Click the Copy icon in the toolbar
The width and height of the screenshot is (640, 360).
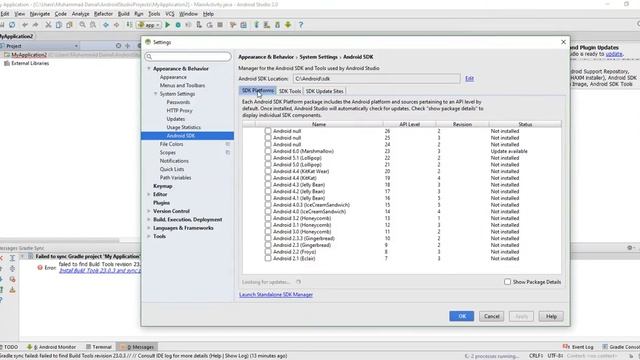pyautogui.click(x=59, y=25)
